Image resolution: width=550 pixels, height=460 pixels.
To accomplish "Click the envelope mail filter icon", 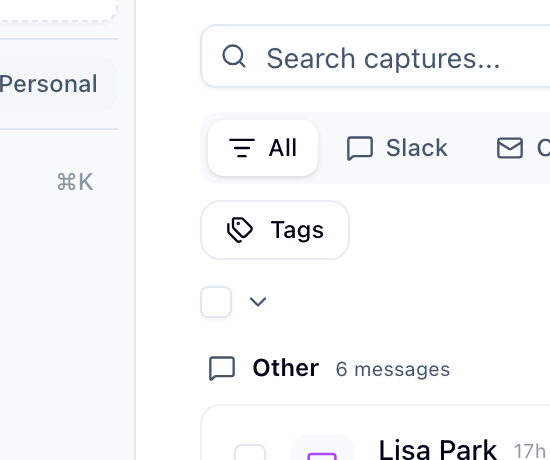I will [510, 148].
